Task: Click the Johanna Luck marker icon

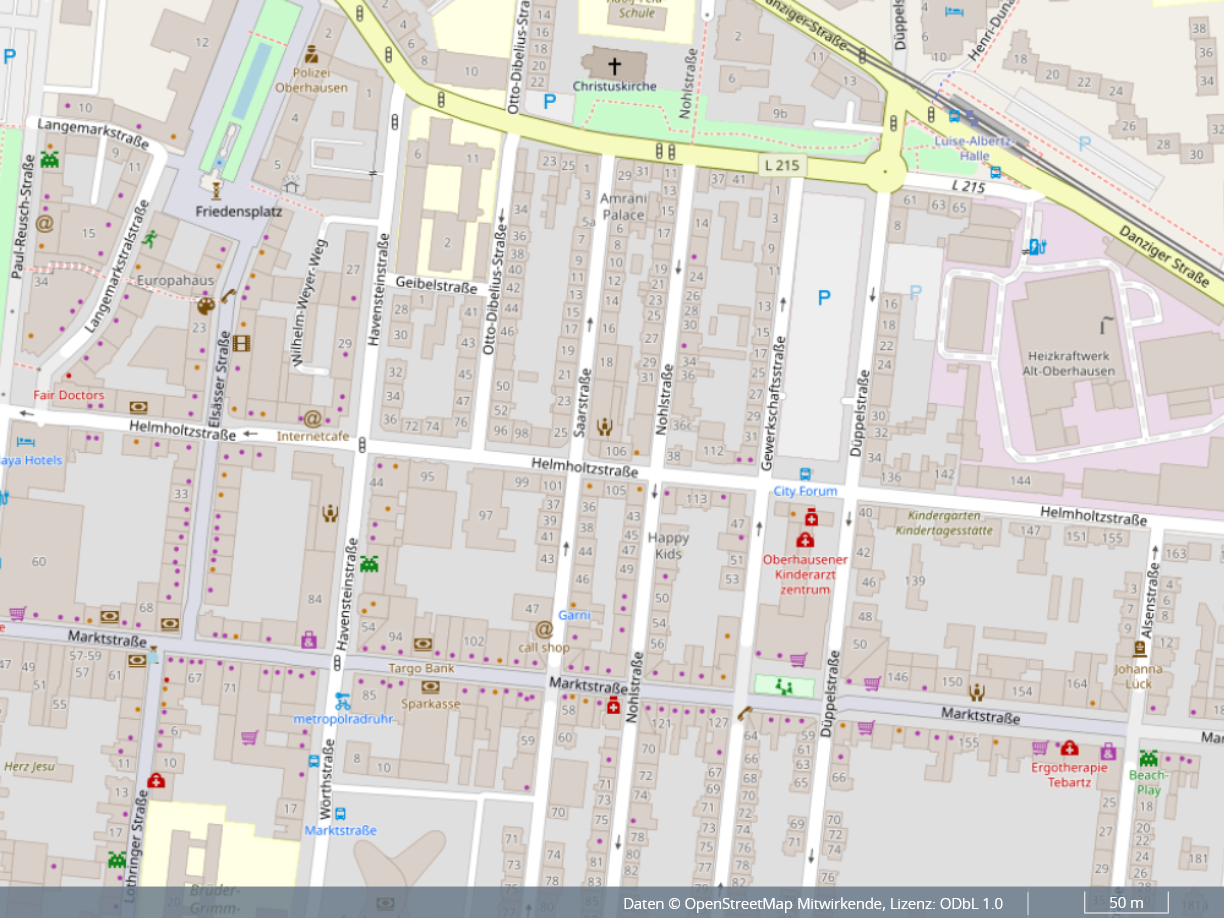Action: (1138, 649)
